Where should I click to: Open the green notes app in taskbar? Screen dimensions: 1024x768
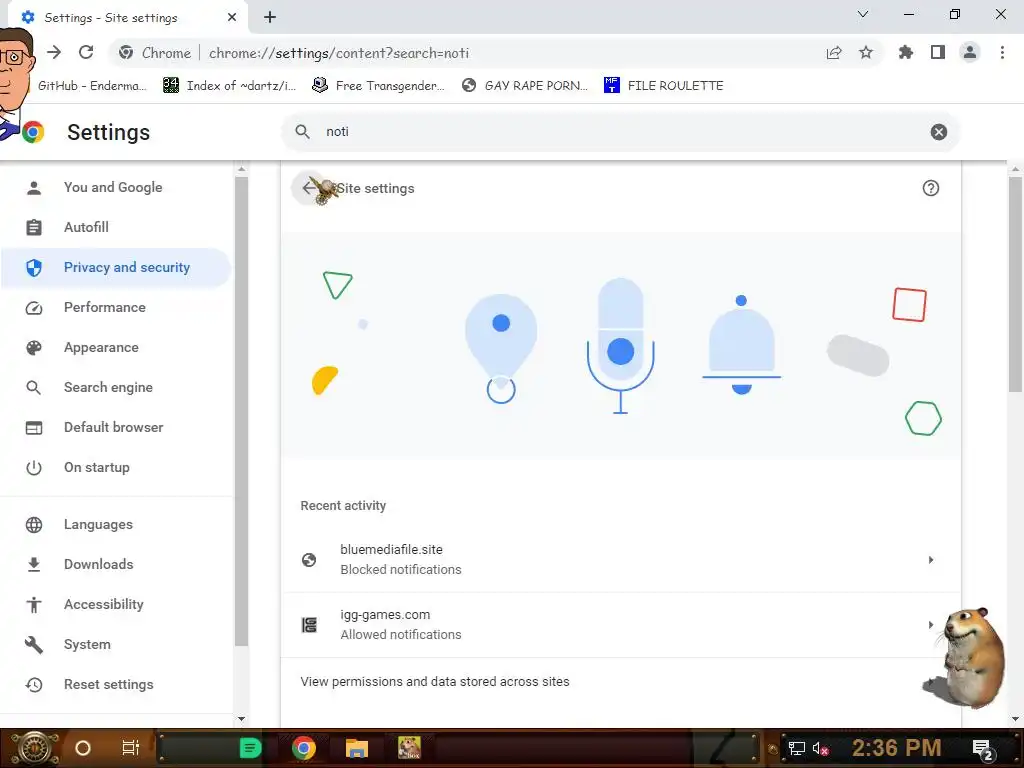click(x=251, y=748)
